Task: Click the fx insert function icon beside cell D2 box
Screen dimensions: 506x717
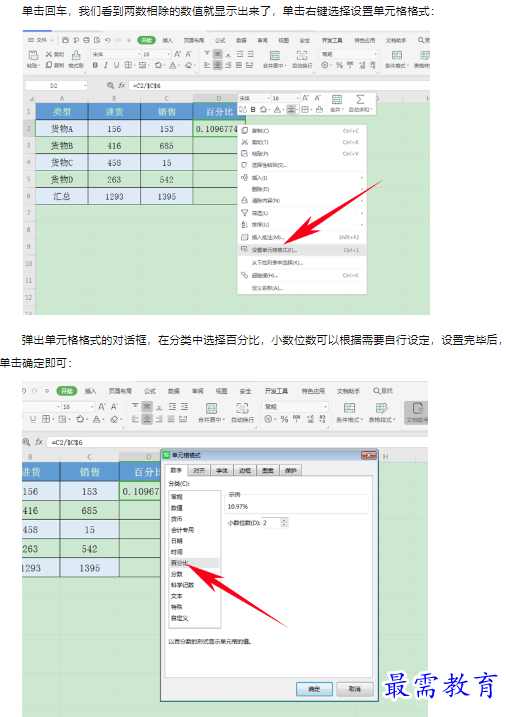Action: pyautogui.click(x=122, y=85)
